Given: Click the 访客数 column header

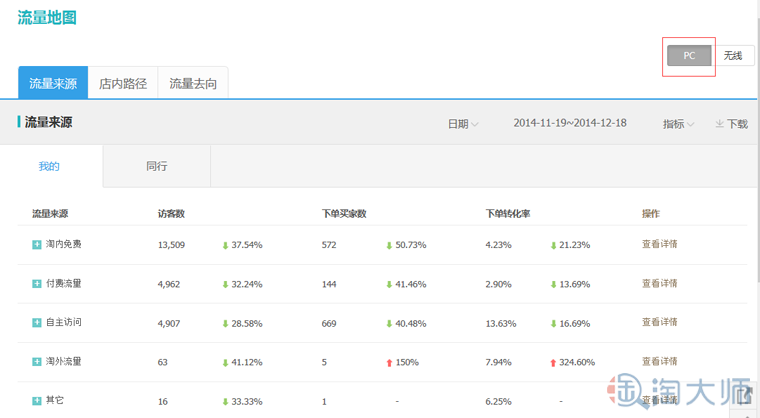Looking at the screenshot, I should pos(171,214).
